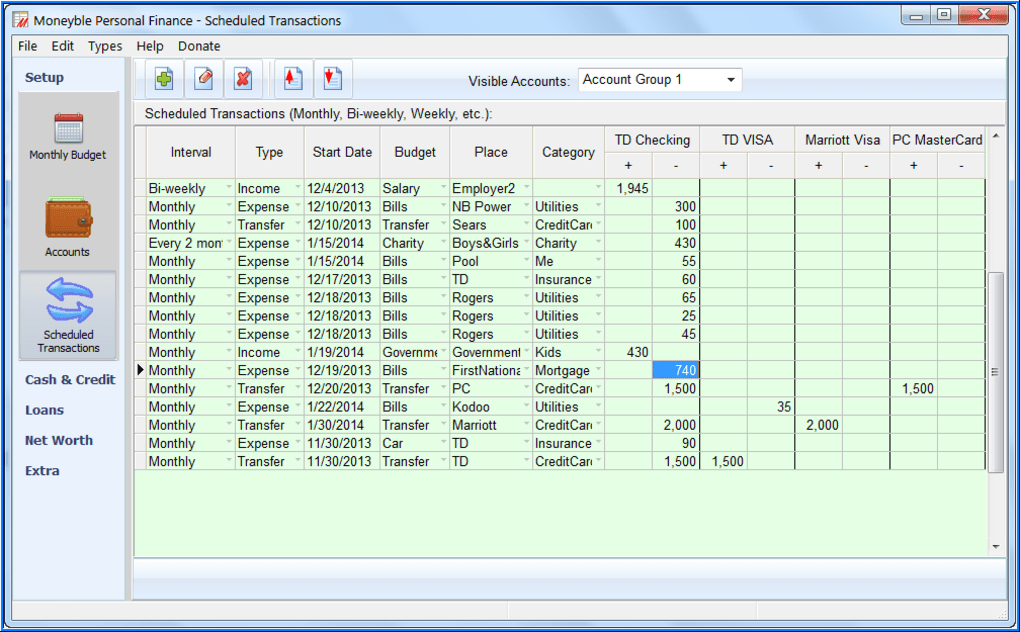The width and height of the screenshot is (1020, 632).
Task: Click the Donate menu item
Action: 198,46
